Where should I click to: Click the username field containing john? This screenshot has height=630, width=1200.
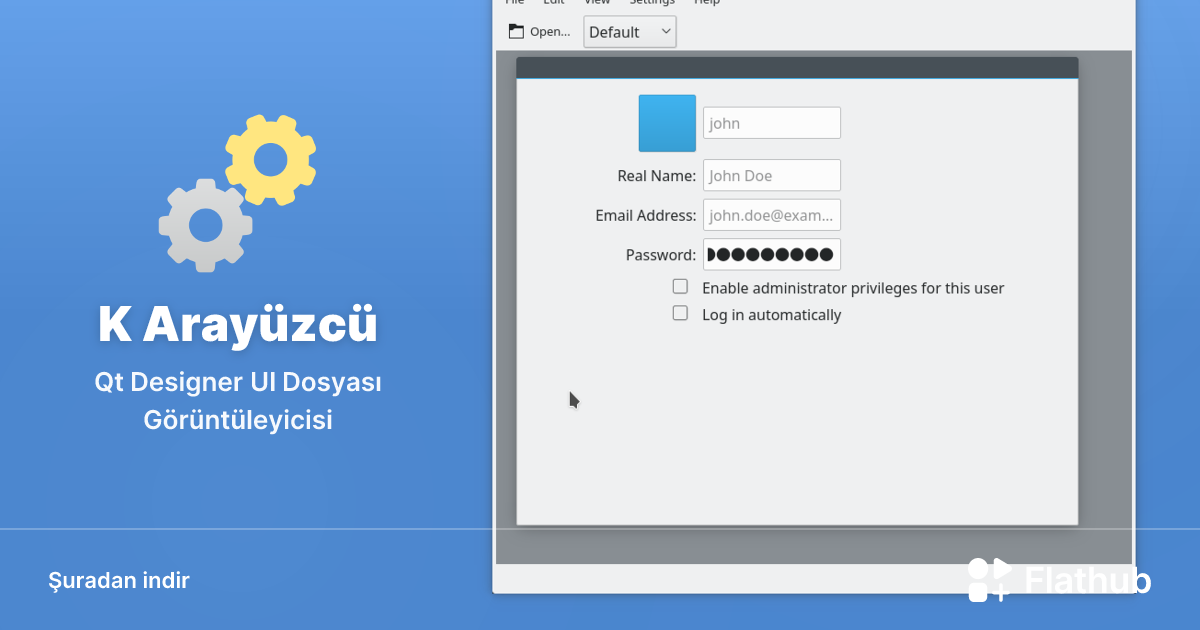click(x=771, y=122)
